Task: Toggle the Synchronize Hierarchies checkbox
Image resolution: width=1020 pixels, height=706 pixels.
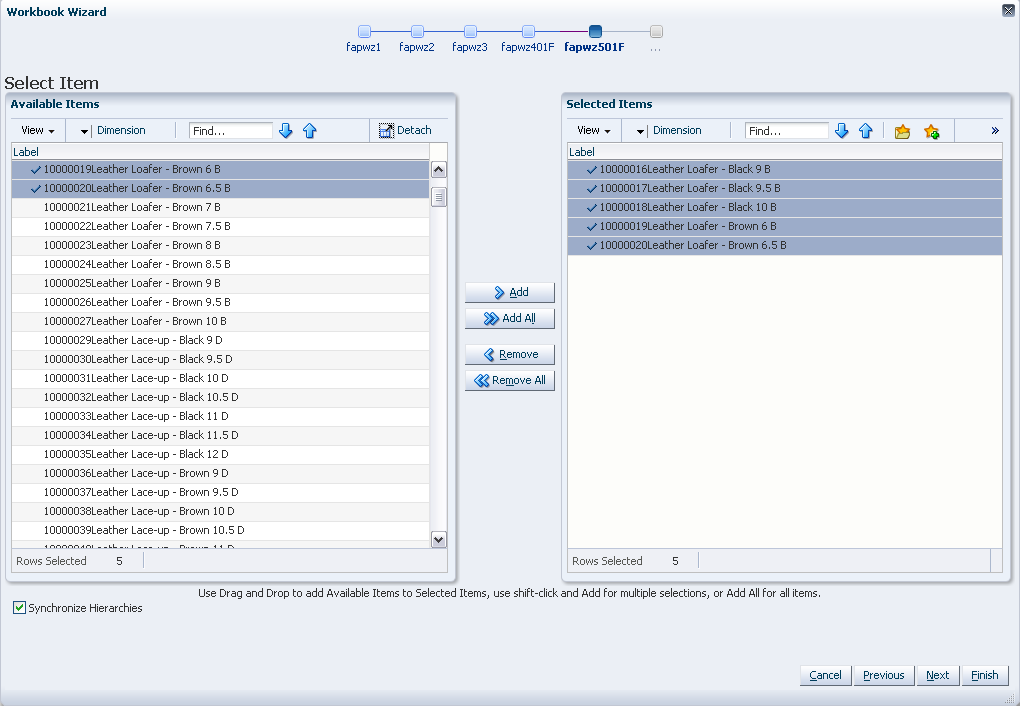Action: (x=20, y=608)
